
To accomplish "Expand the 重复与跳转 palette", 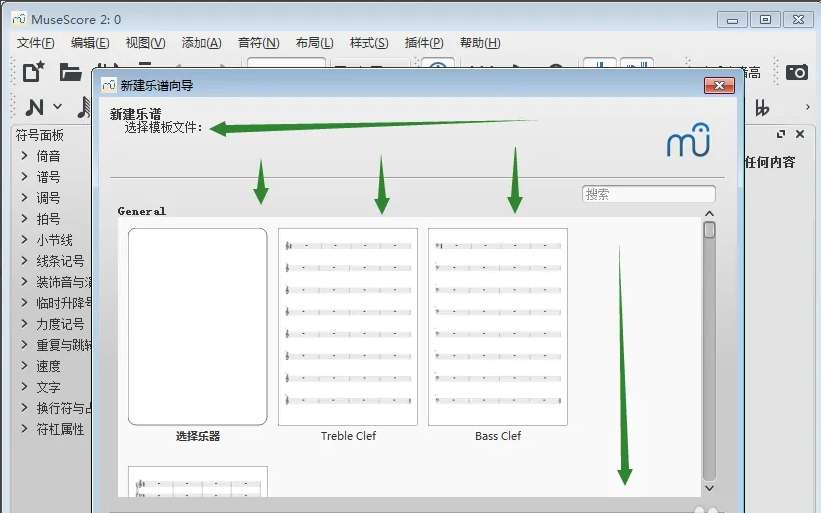I will pyautogui.click(x=24, y=344).
